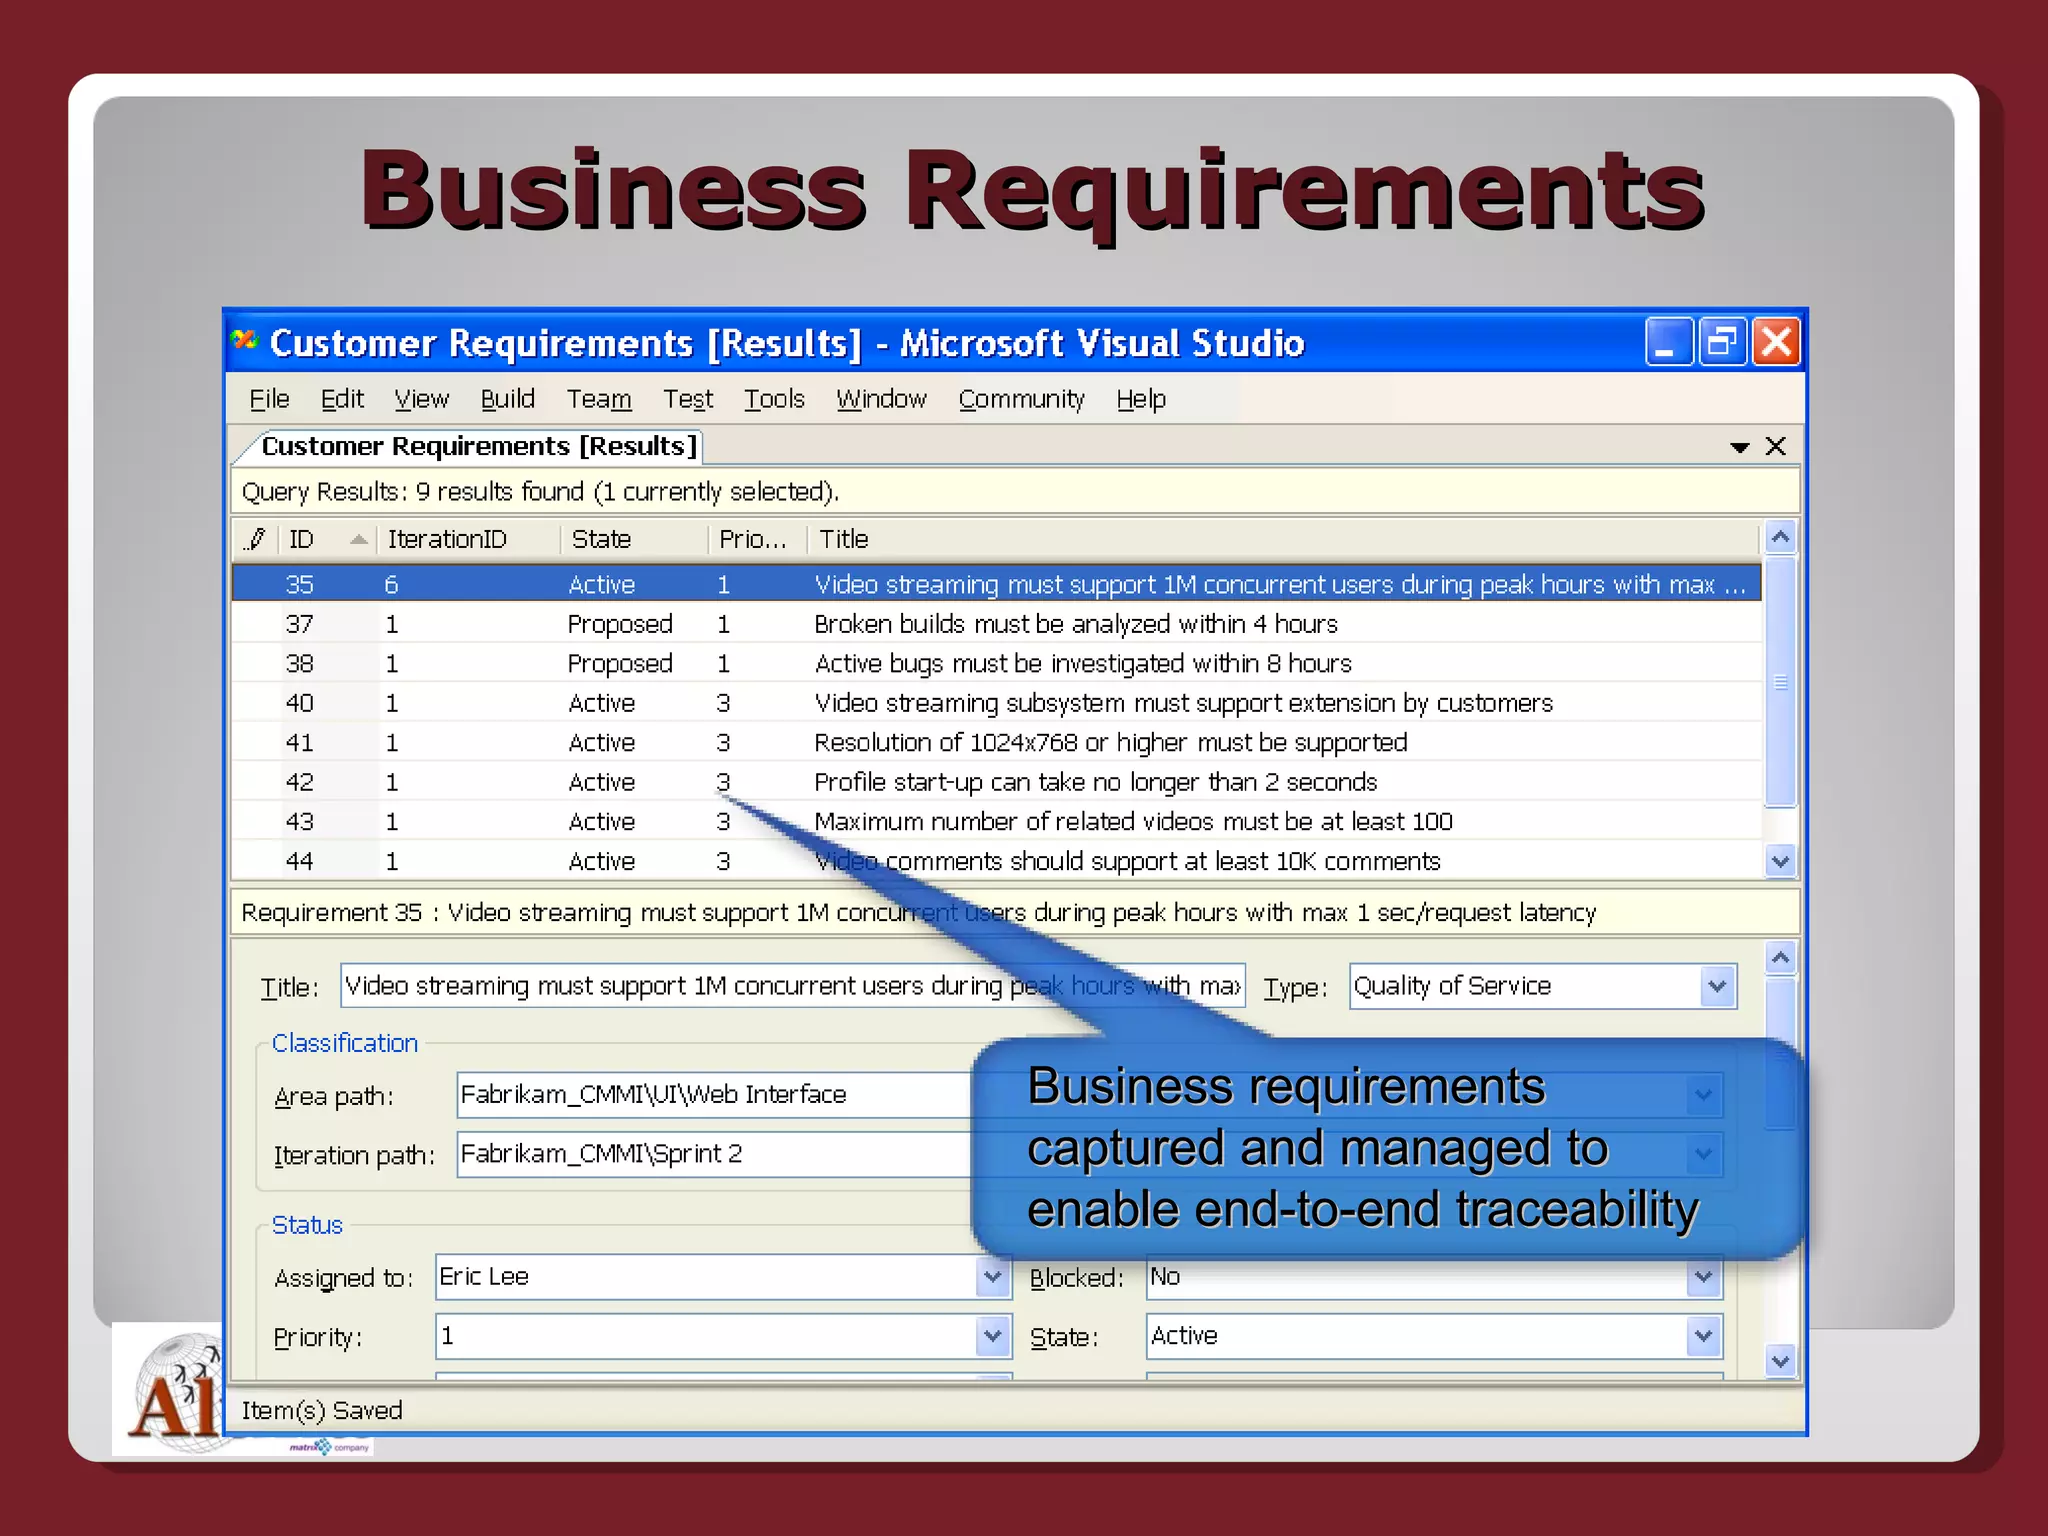Sort results by the Priority column header
This screenshot has height=1536, width=2048.
pos(757,539)
